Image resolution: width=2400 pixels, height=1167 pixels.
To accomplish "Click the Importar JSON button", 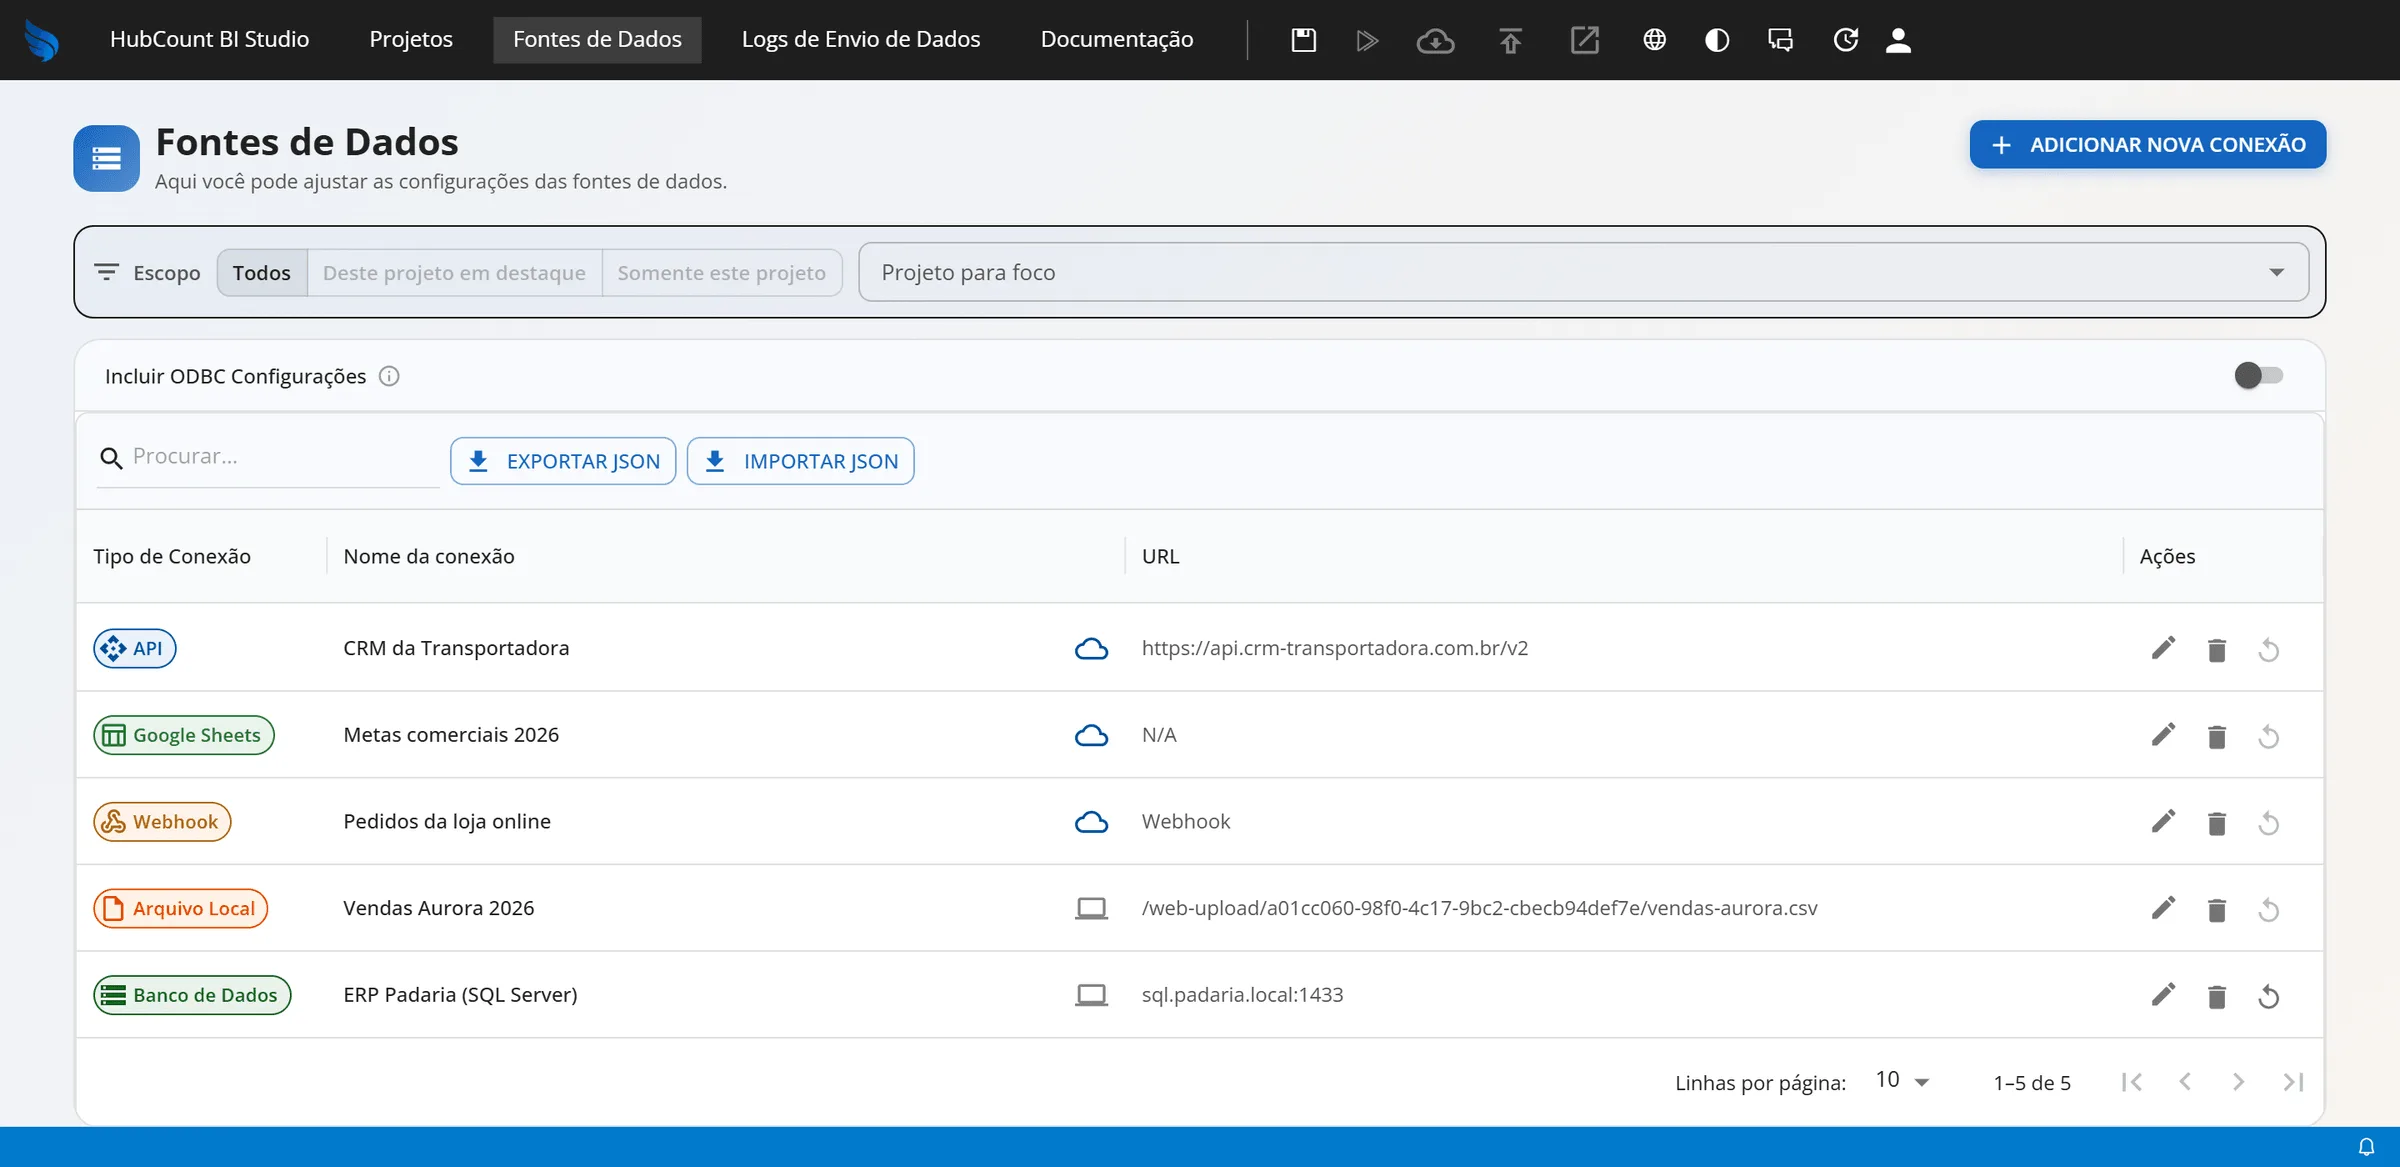I will coord(801,461).
